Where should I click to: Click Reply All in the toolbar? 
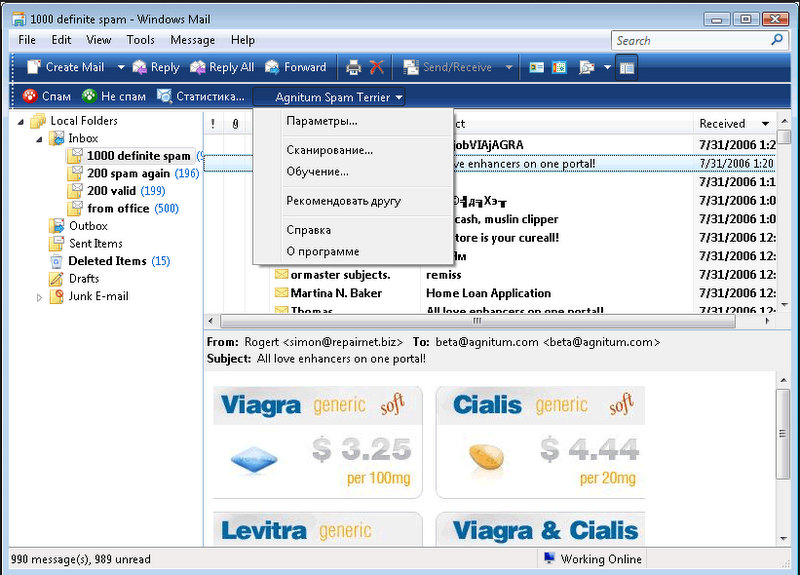(222, 67)
